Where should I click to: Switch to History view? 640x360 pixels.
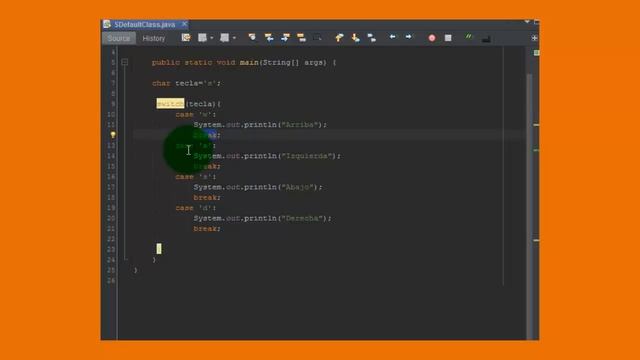tap(154, 38)
